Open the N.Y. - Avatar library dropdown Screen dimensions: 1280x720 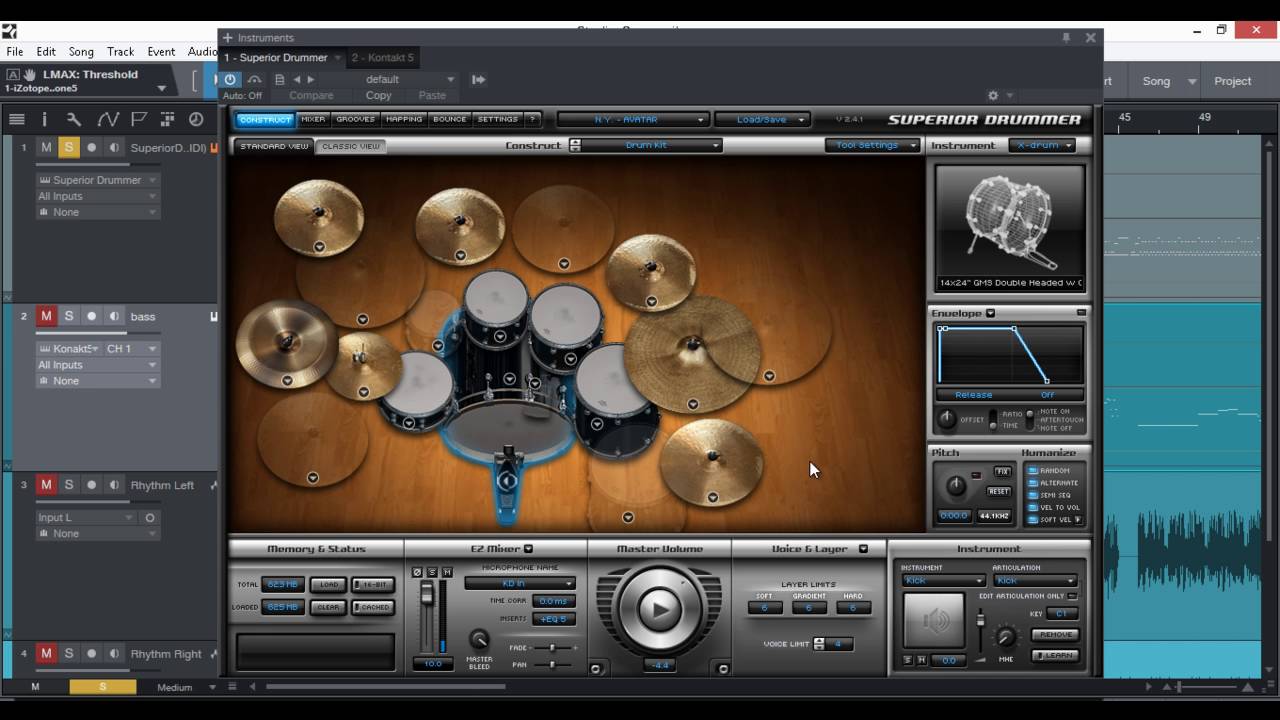coord(632,119)
